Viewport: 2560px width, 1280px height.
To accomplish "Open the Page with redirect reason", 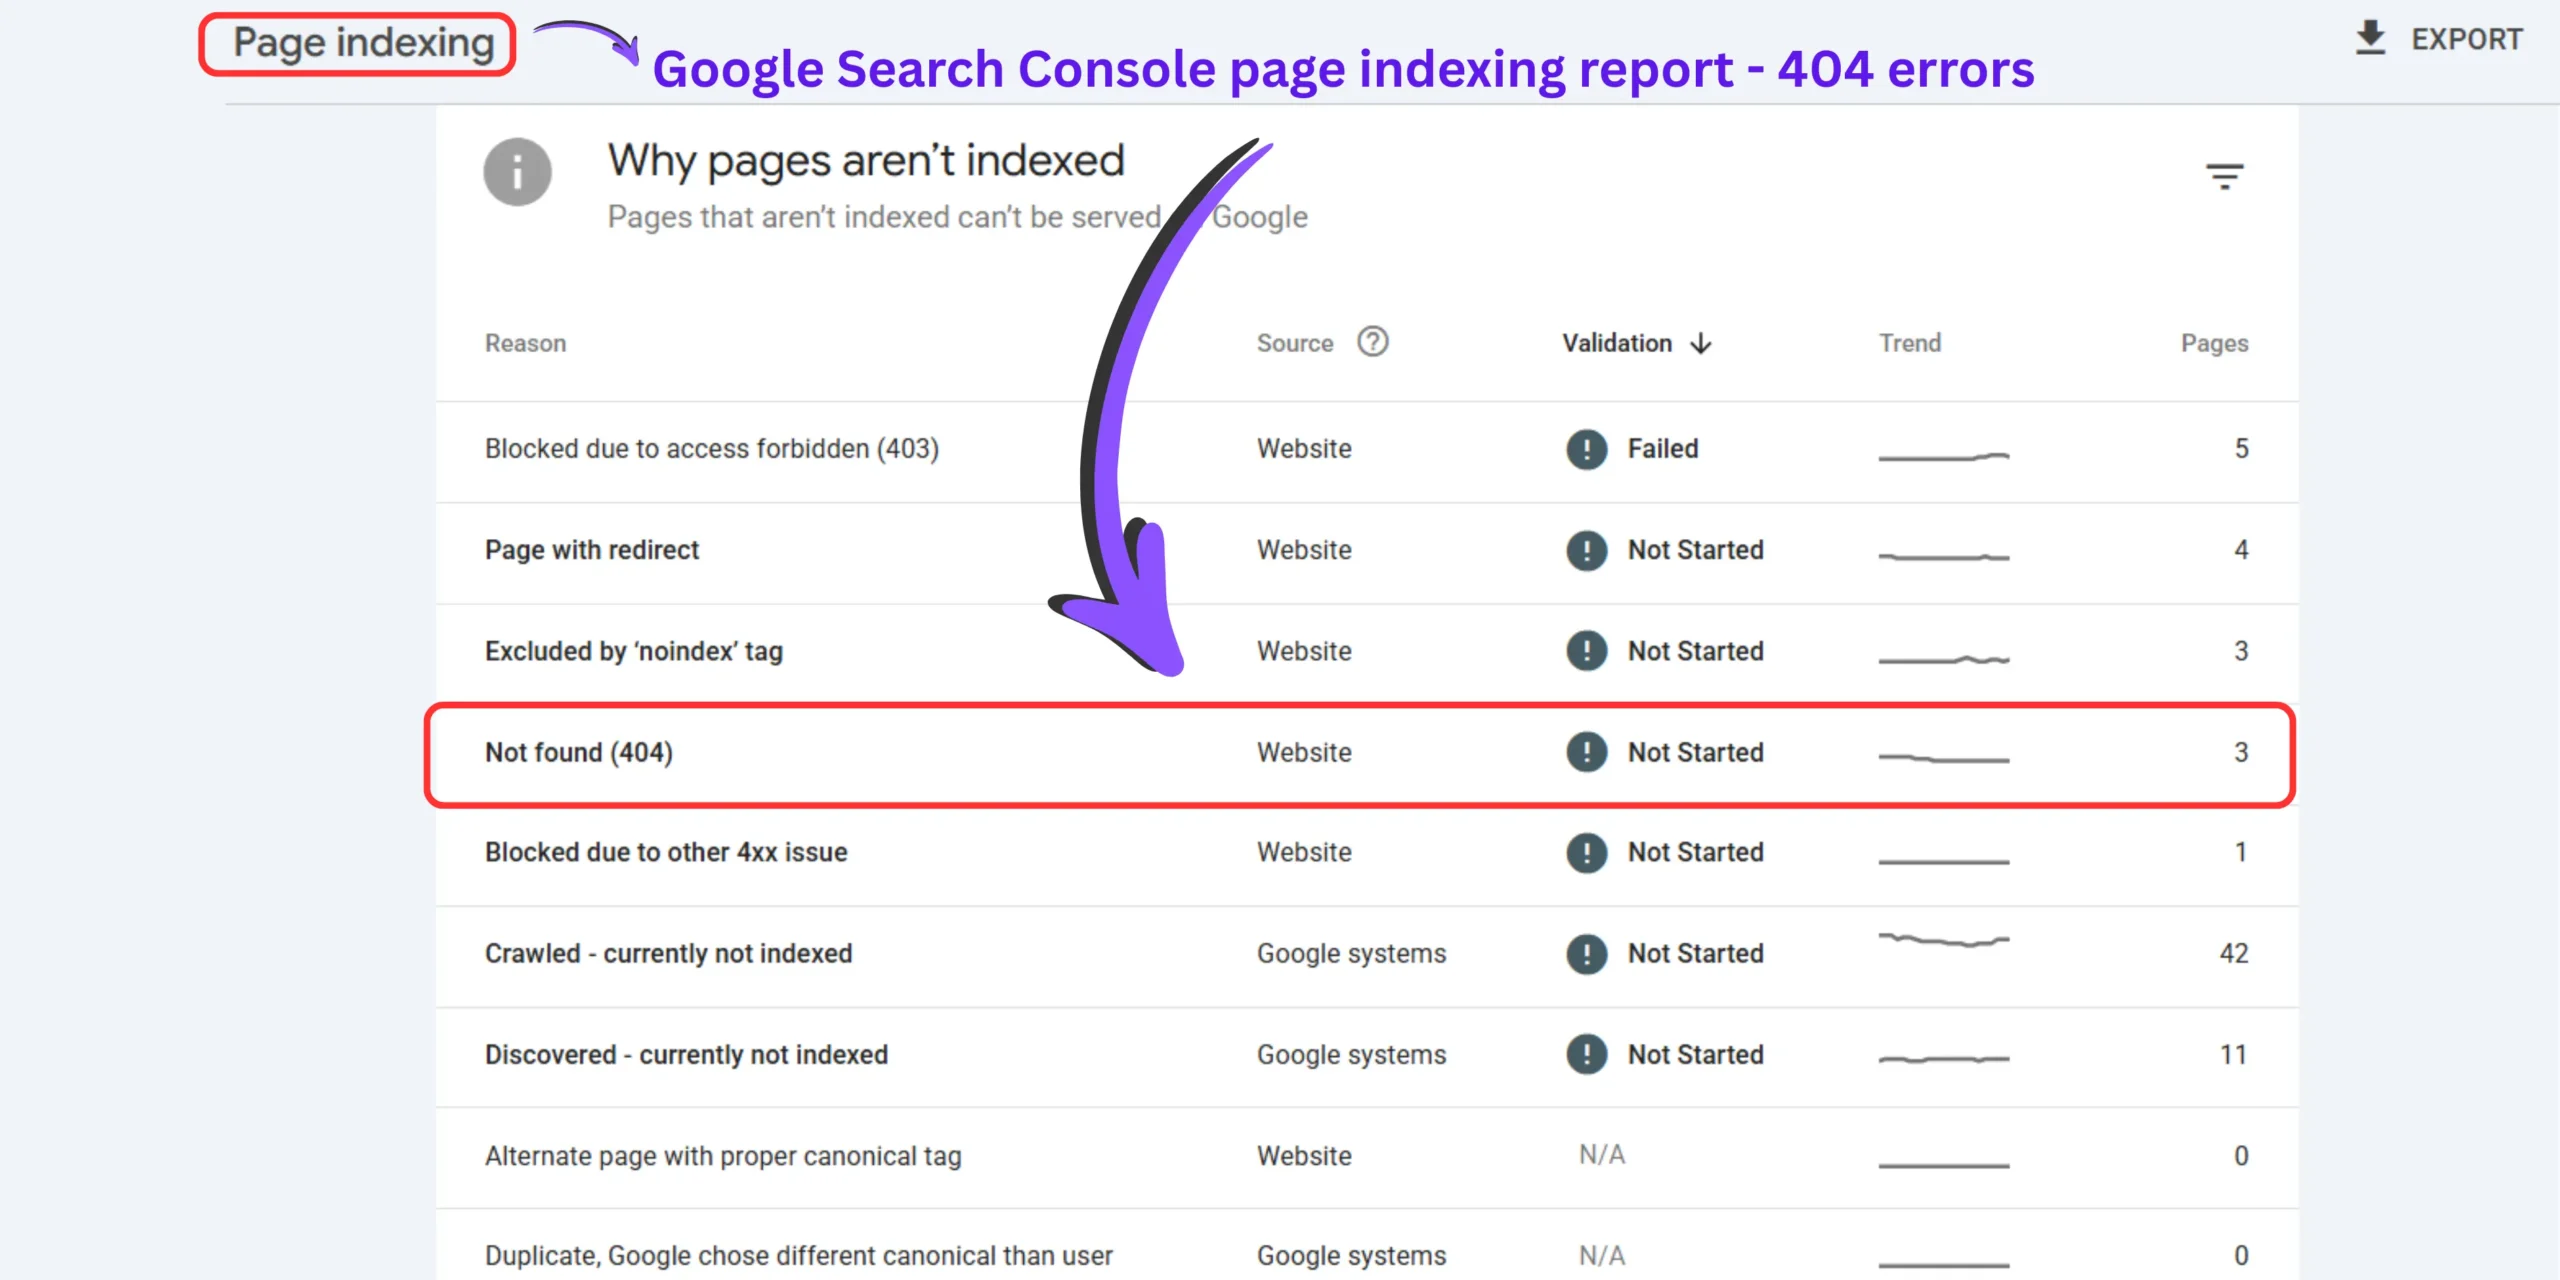I will coord(592,550).
